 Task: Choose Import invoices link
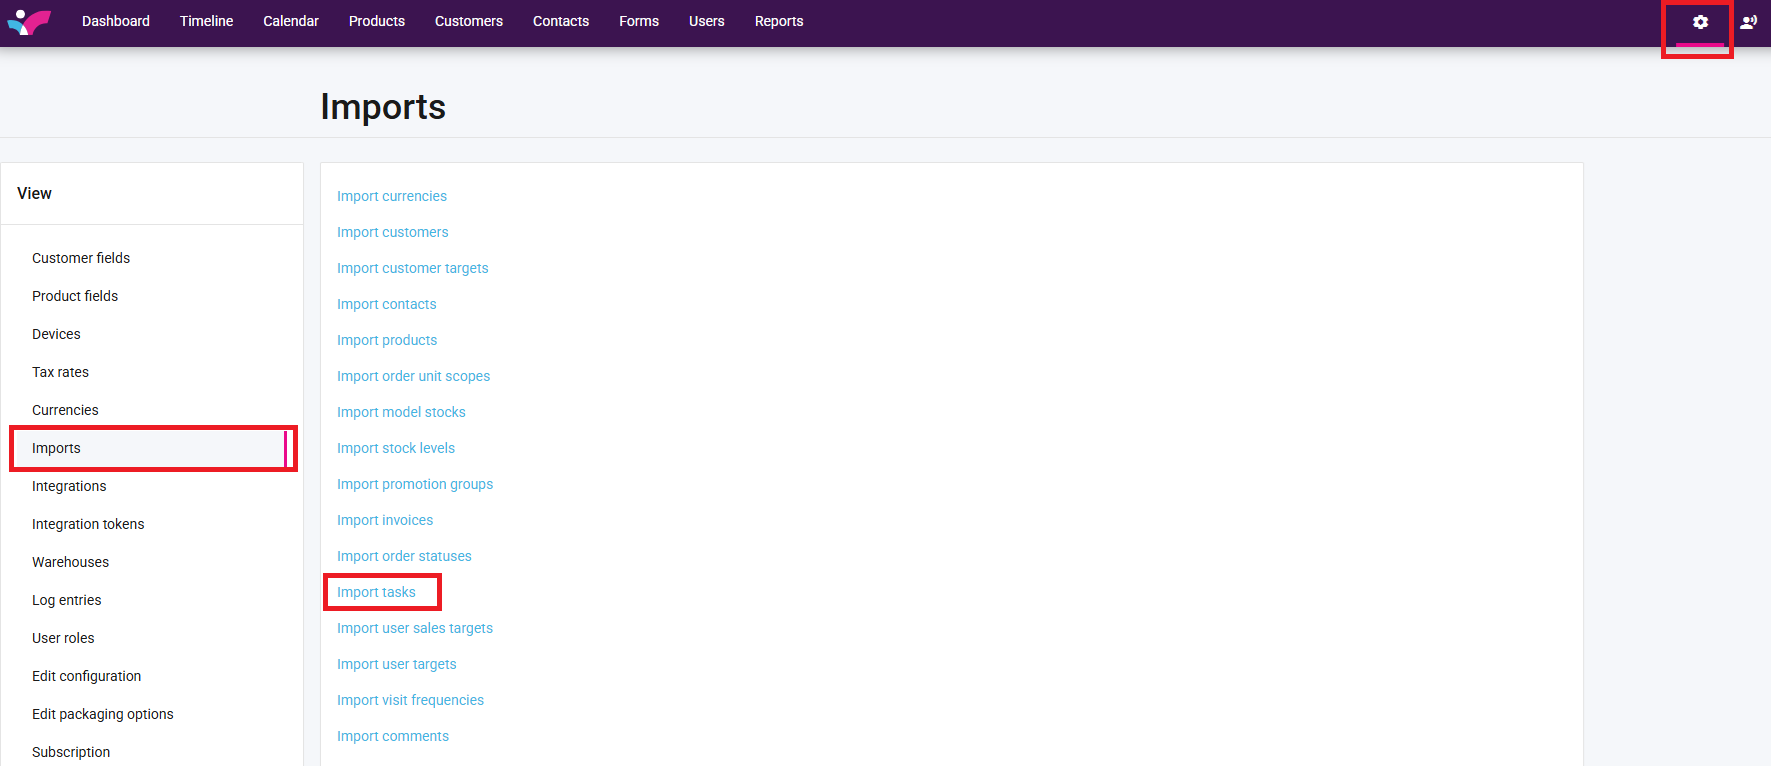[x=385, y=520]
